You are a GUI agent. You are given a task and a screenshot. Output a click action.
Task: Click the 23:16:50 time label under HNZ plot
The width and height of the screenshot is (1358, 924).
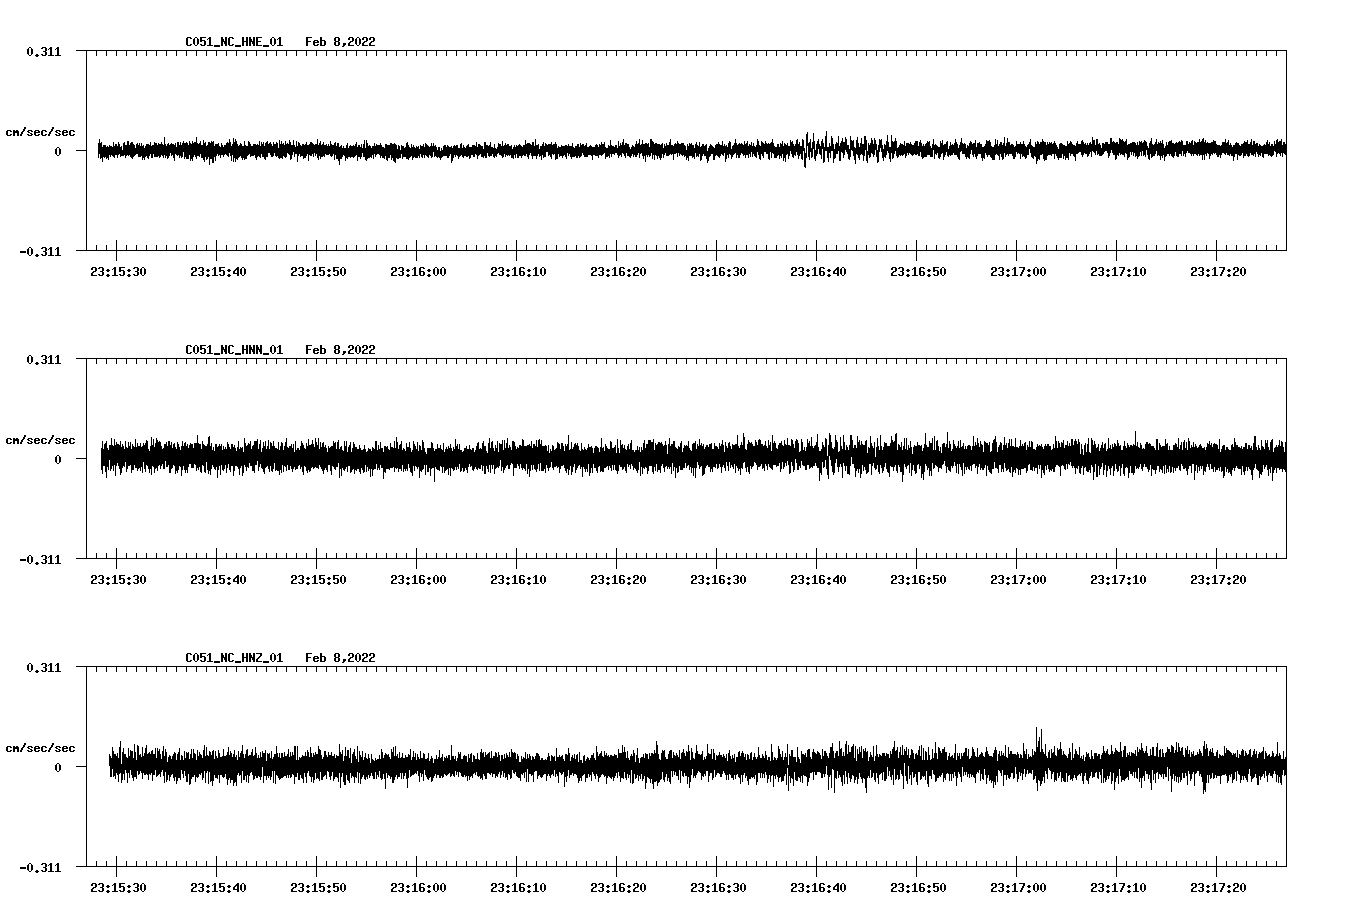tap(918, 888)
